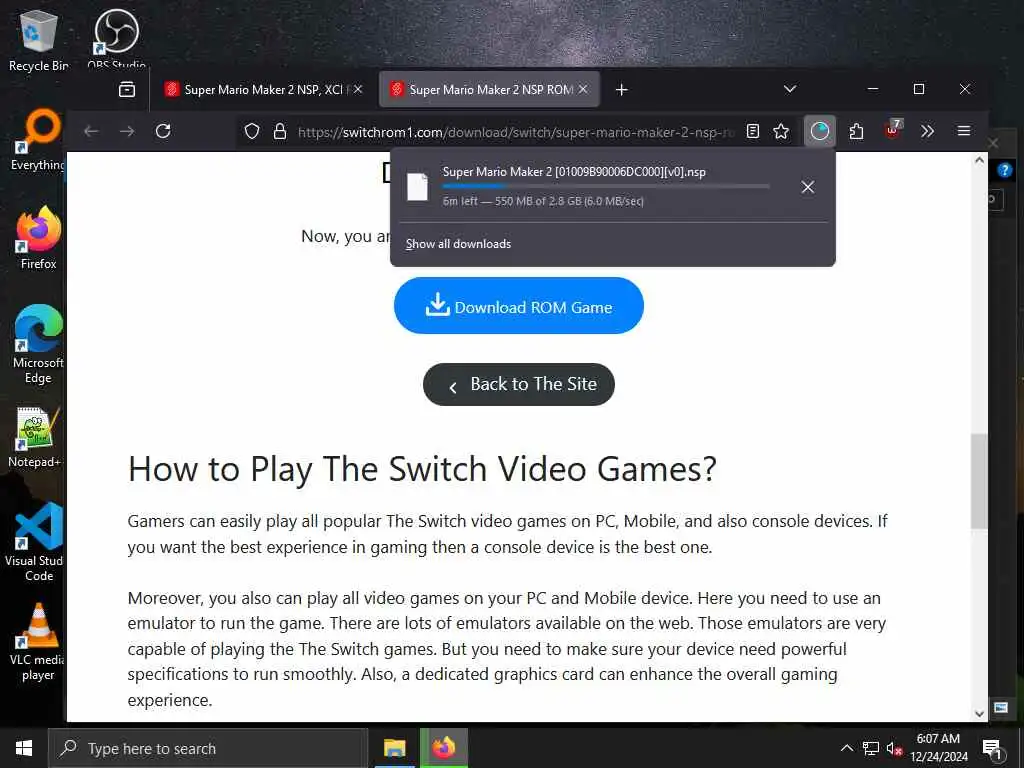
Task: Select the Recycle Bin desktop icon
Action: click(x=38, y=40)
